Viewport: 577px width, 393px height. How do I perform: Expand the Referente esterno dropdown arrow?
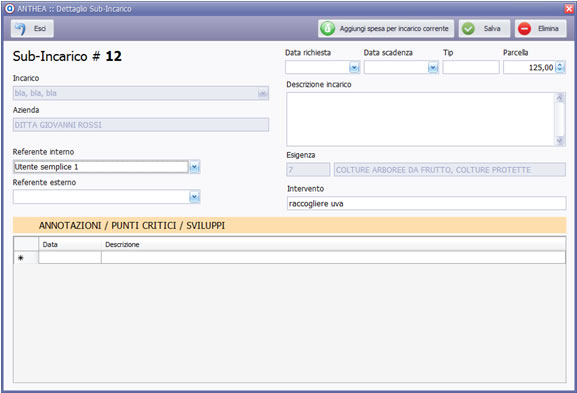coord(195,197)
